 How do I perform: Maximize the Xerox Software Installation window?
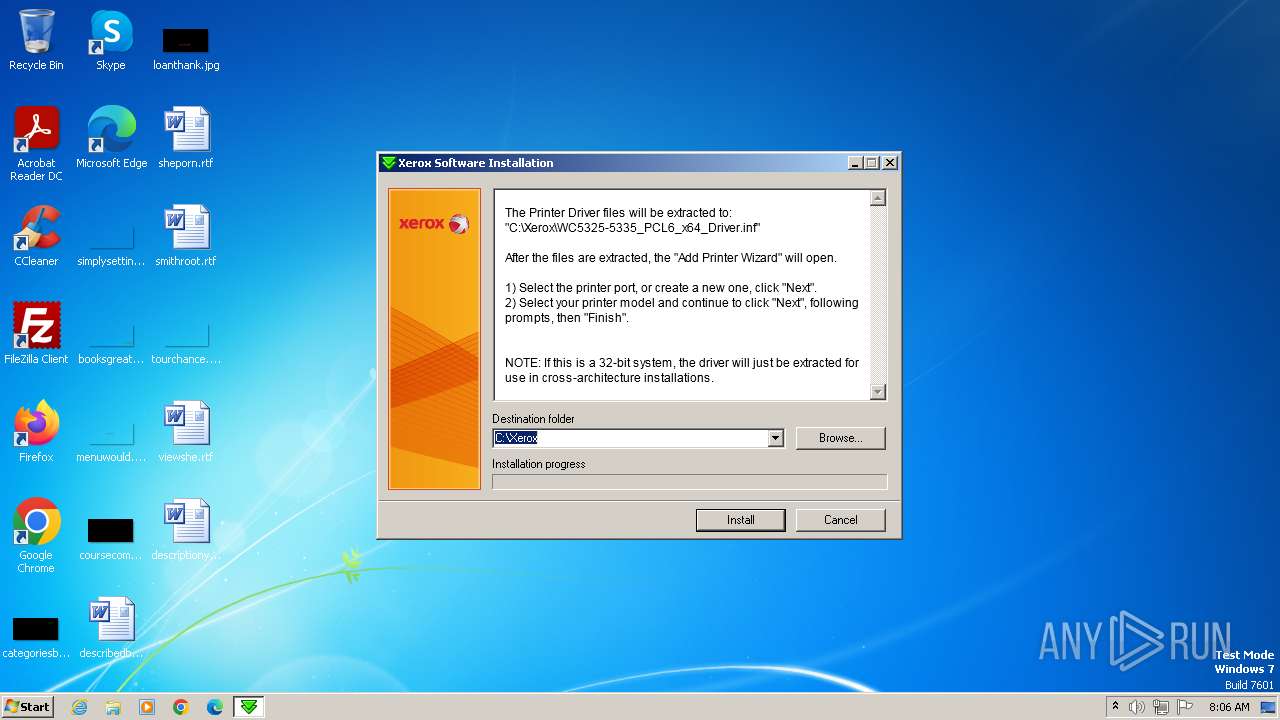tap(871, 163)
